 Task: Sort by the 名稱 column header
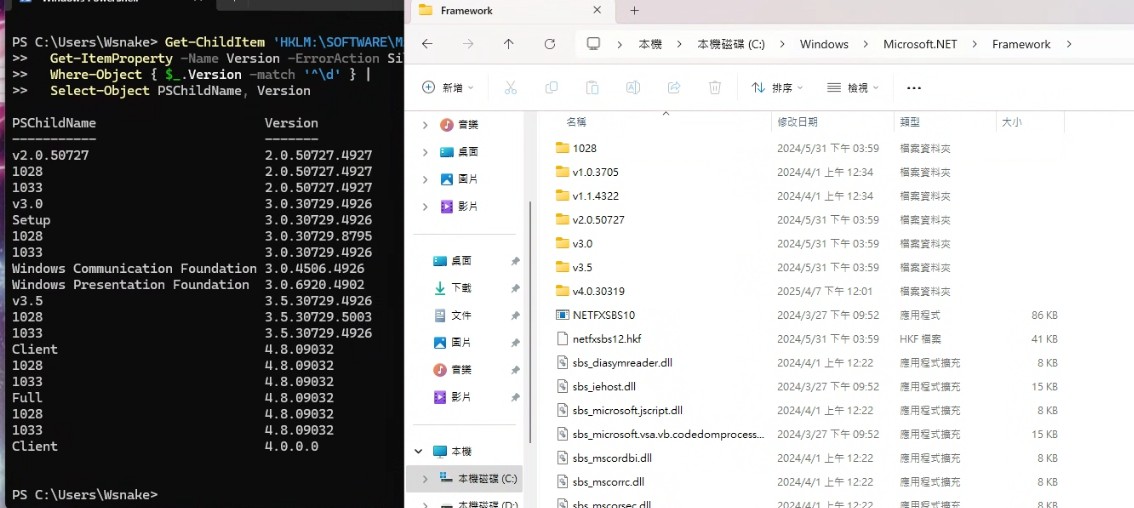click(576, 122)
